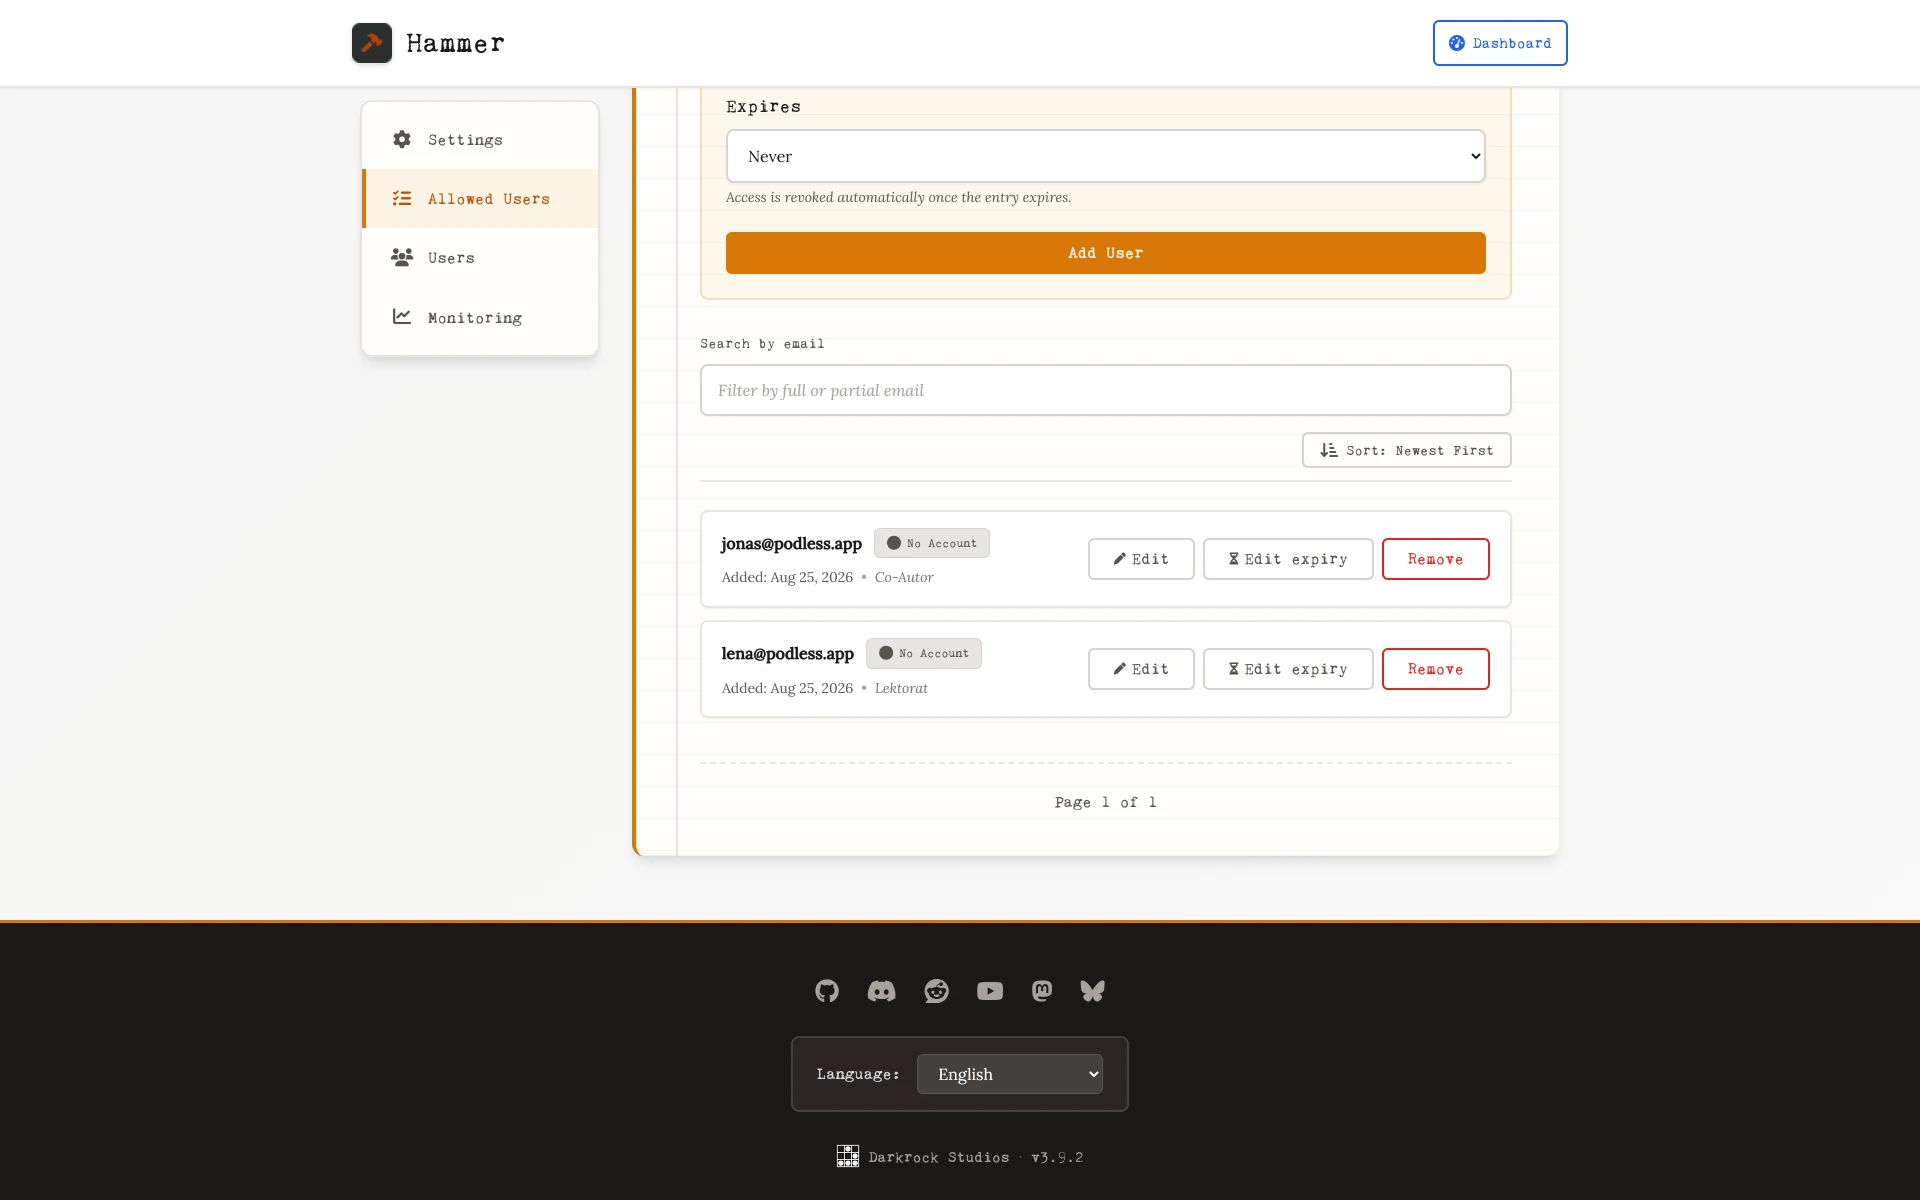Image resolution: width=1920 pixels, height=1200 pixels.
Task: Click the jonas@podless.app email text
Action: tap(791, 543)
